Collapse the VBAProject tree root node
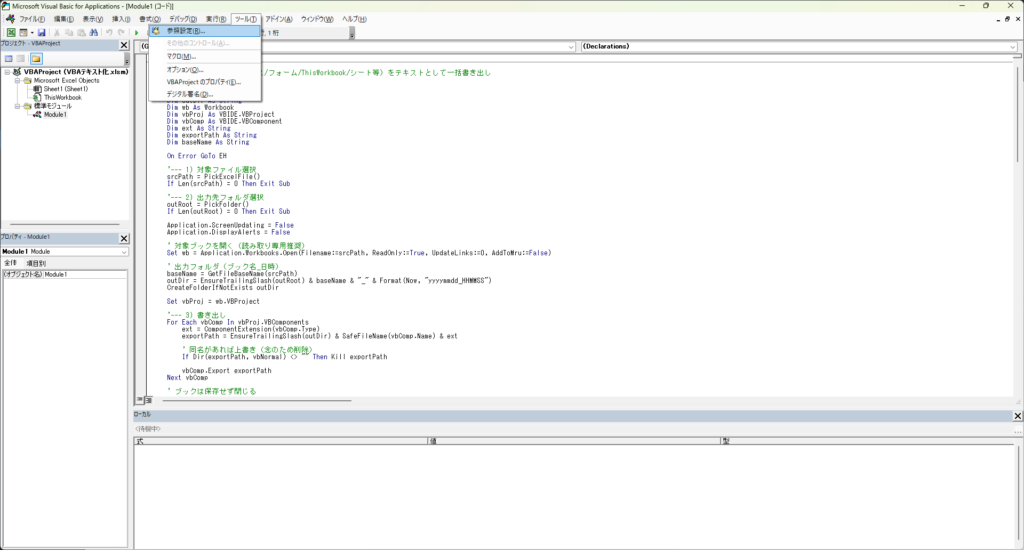Viewport: 1024px width, 550px height. (x=7, y=72)
